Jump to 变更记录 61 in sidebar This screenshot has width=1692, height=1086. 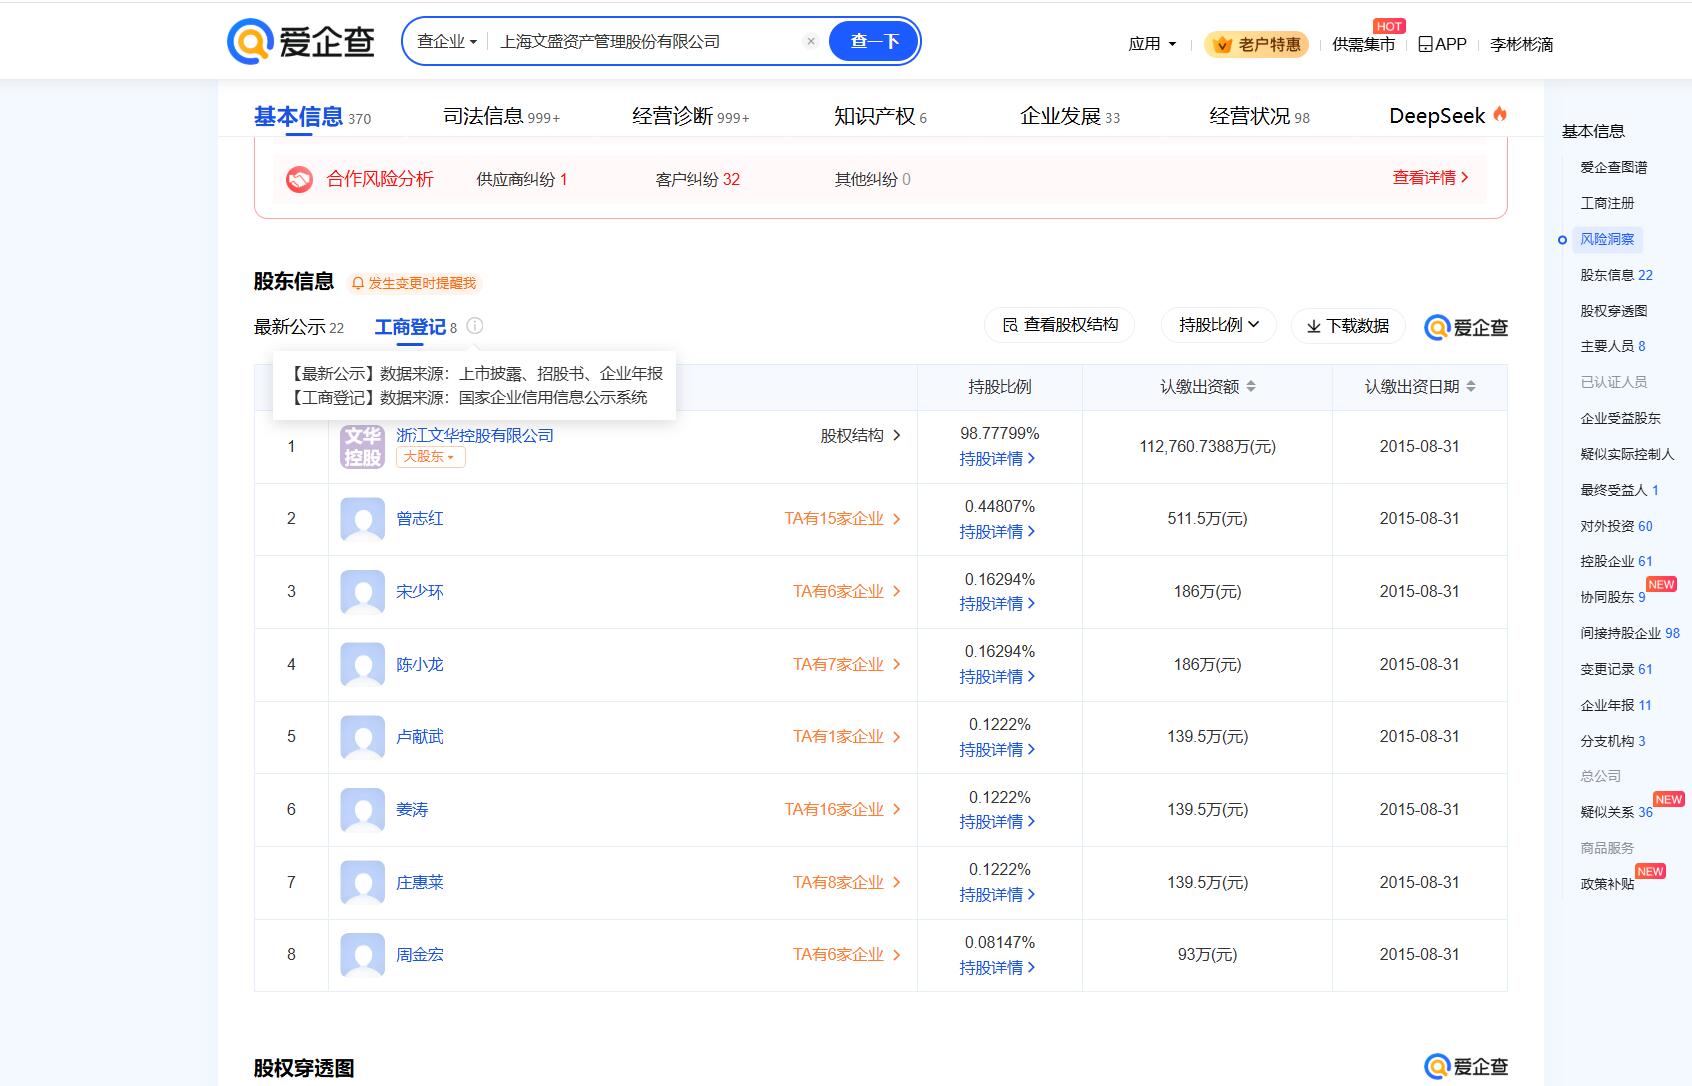pos(1616,669)
